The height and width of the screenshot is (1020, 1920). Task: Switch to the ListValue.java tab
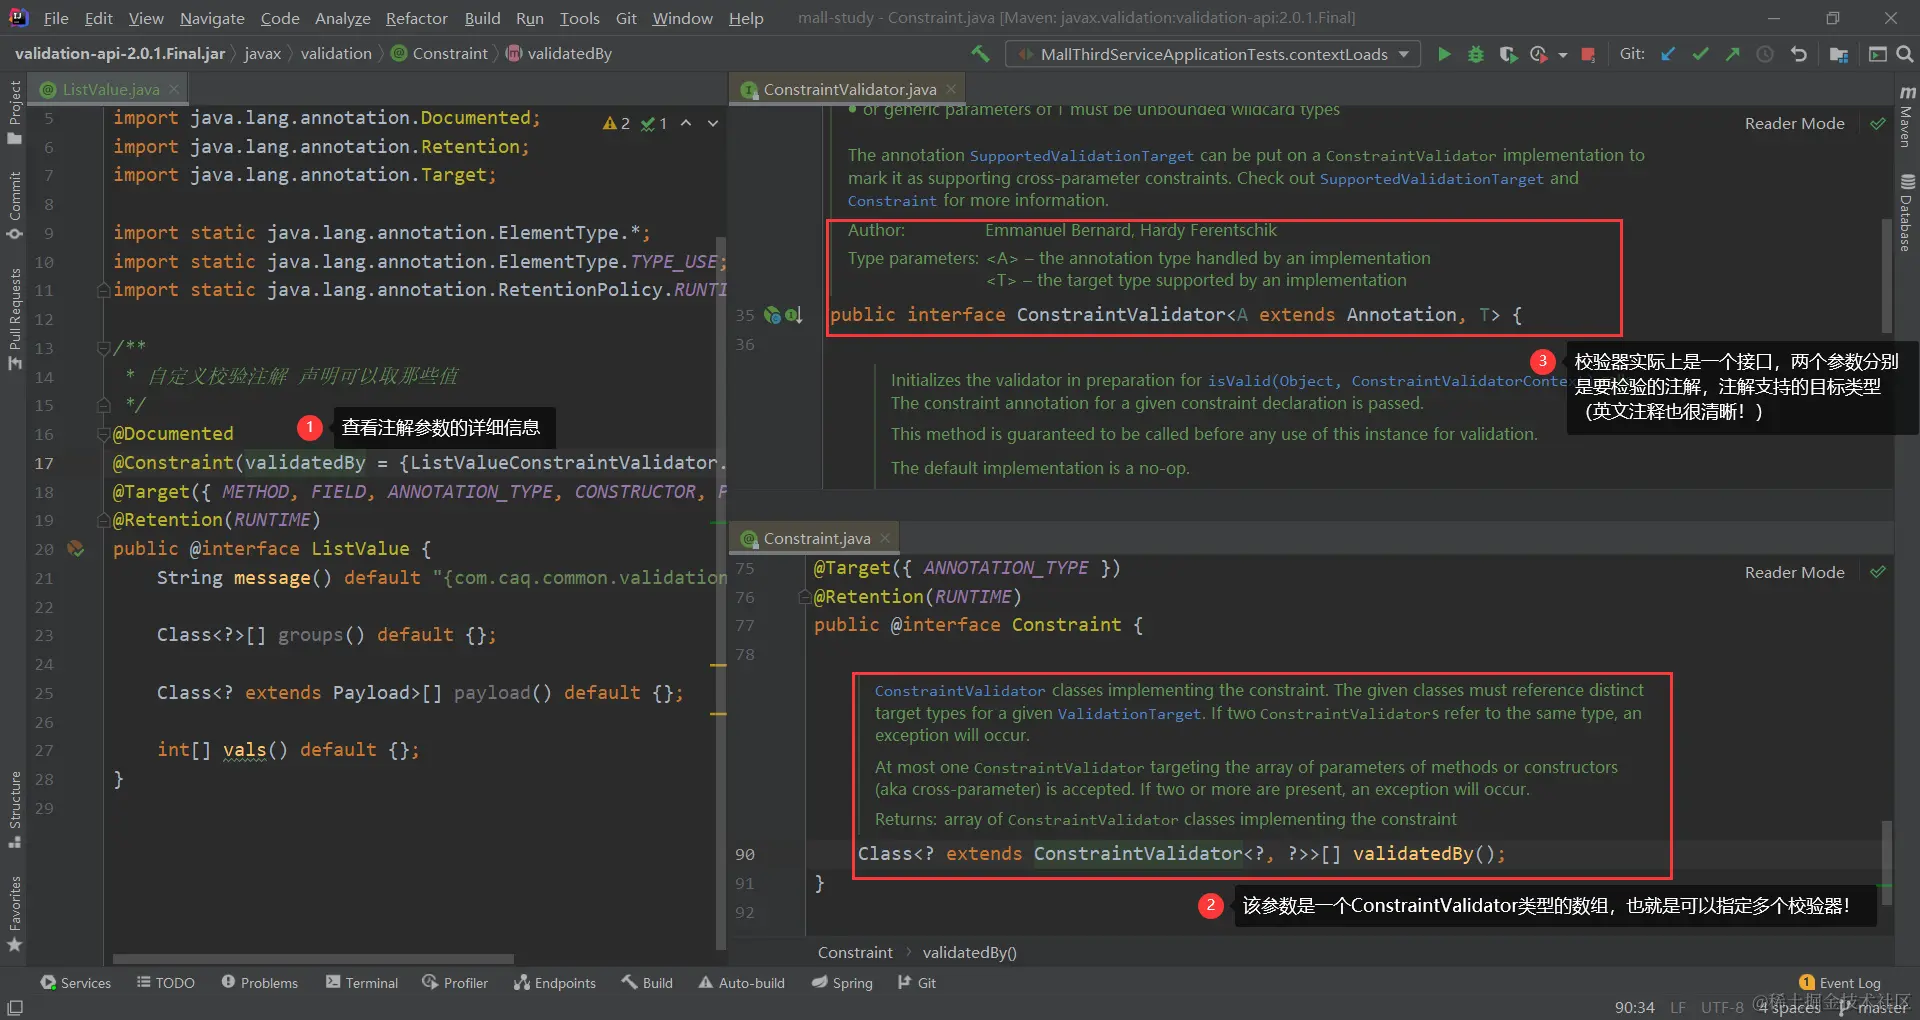pyautogui.click(x=110, y=90)
